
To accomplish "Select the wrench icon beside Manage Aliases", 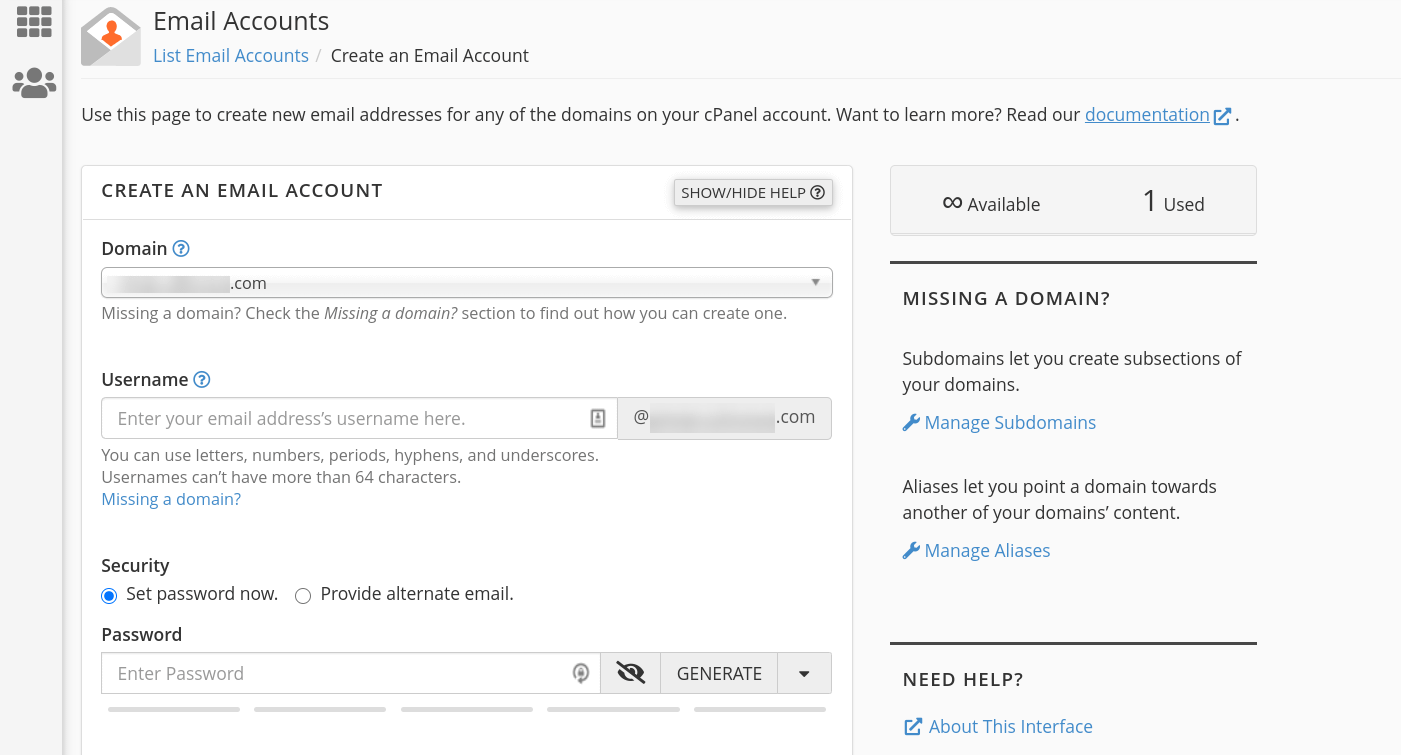I will (x=911, y=550).
